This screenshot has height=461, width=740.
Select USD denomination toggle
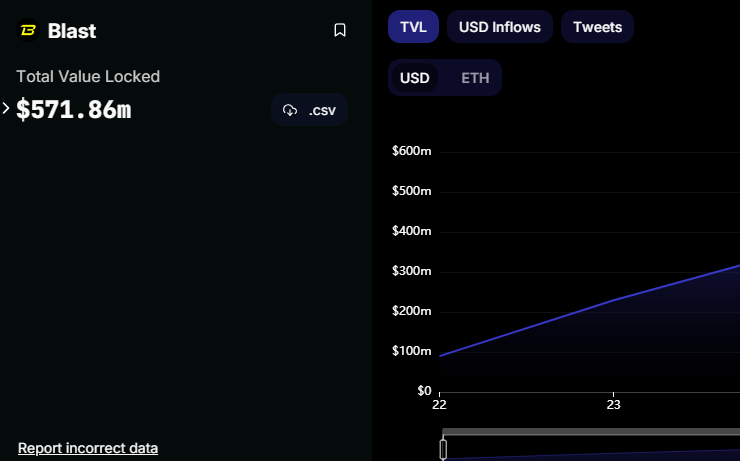point(415,78)
